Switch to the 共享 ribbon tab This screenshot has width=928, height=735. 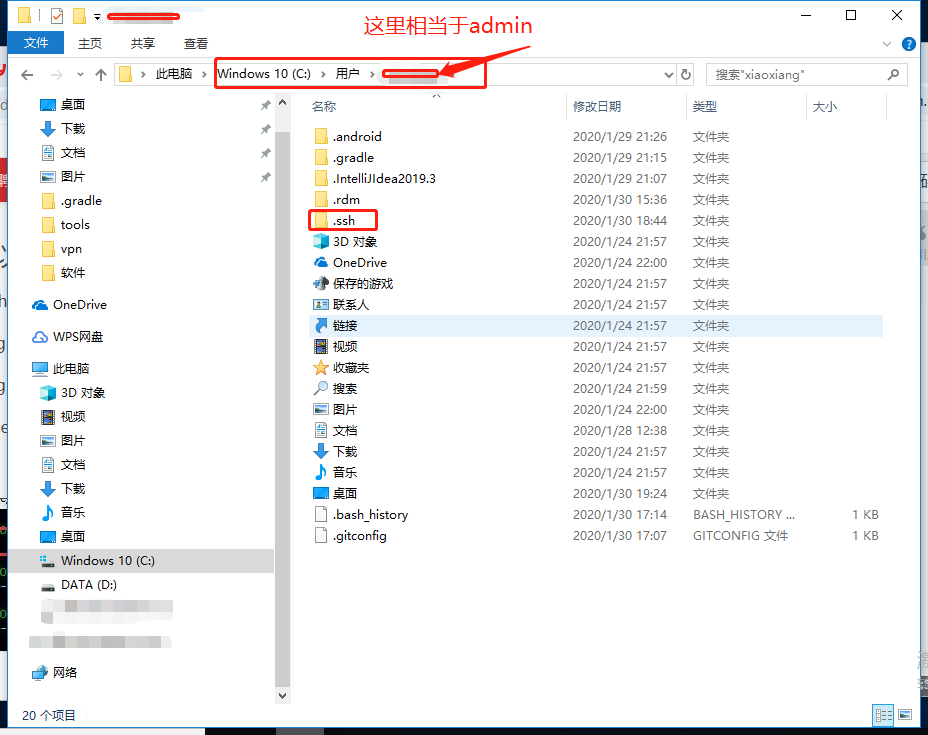[143, 43]
